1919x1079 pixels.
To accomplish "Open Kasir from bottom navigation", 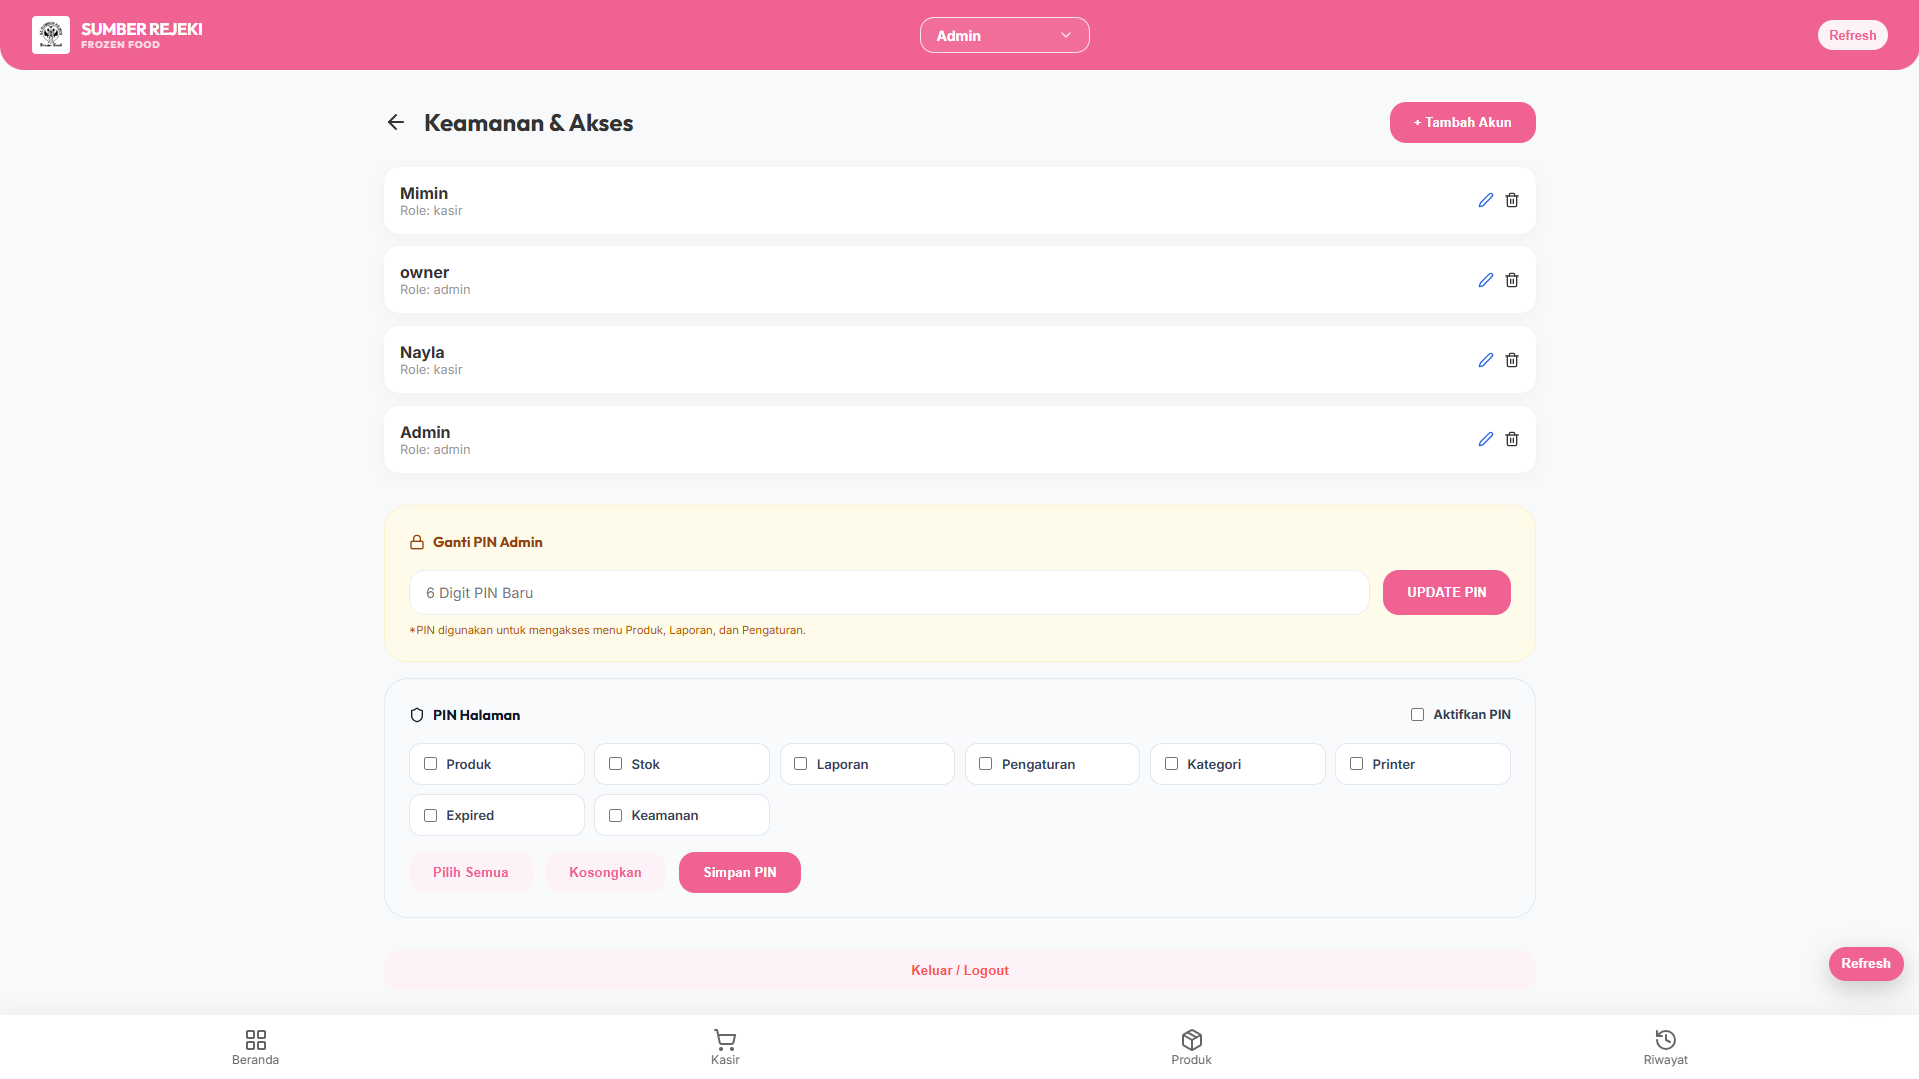I will pyautogui.click(x=725, y=1047).
